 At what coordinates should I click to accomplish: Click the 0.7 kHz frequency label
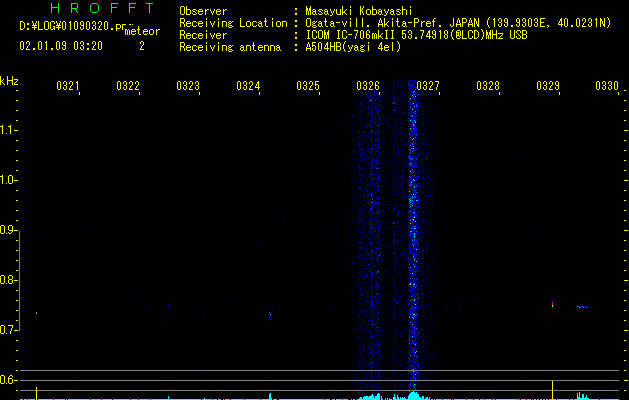(x=8, y=330)
